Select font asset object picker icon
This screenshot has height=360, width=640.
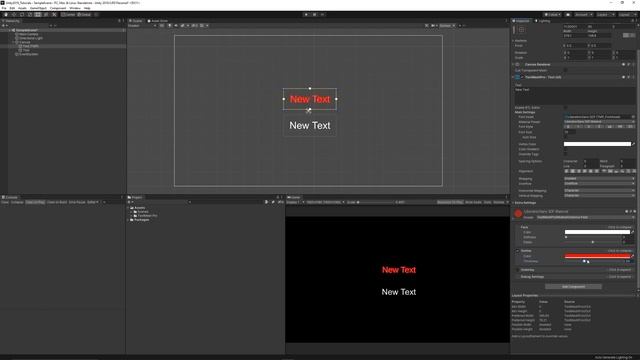point(633,117)
